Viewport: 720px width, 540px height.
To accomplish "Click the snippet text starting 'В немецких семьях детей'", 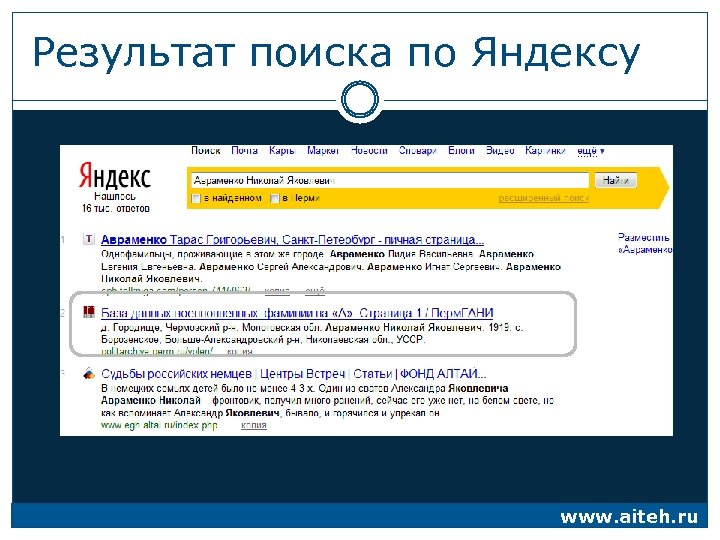I will (x=327, y=401).
